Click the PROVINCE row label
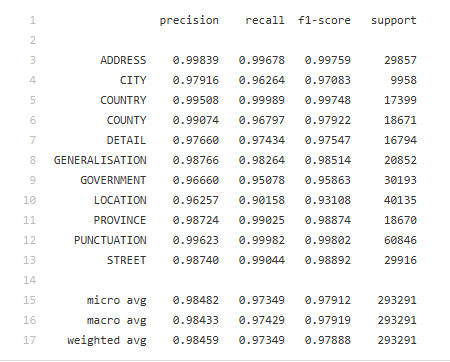 pos(120,220)
